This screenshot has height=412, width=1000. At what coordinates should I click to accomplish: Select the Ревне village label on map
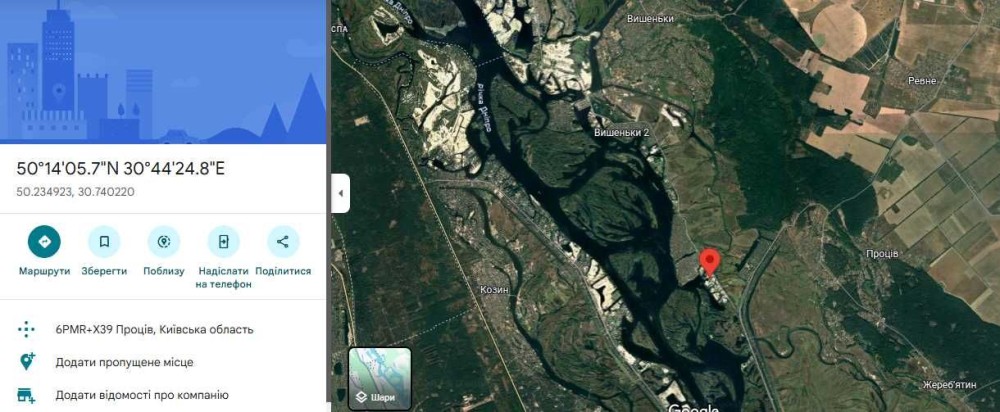[922, 81]
